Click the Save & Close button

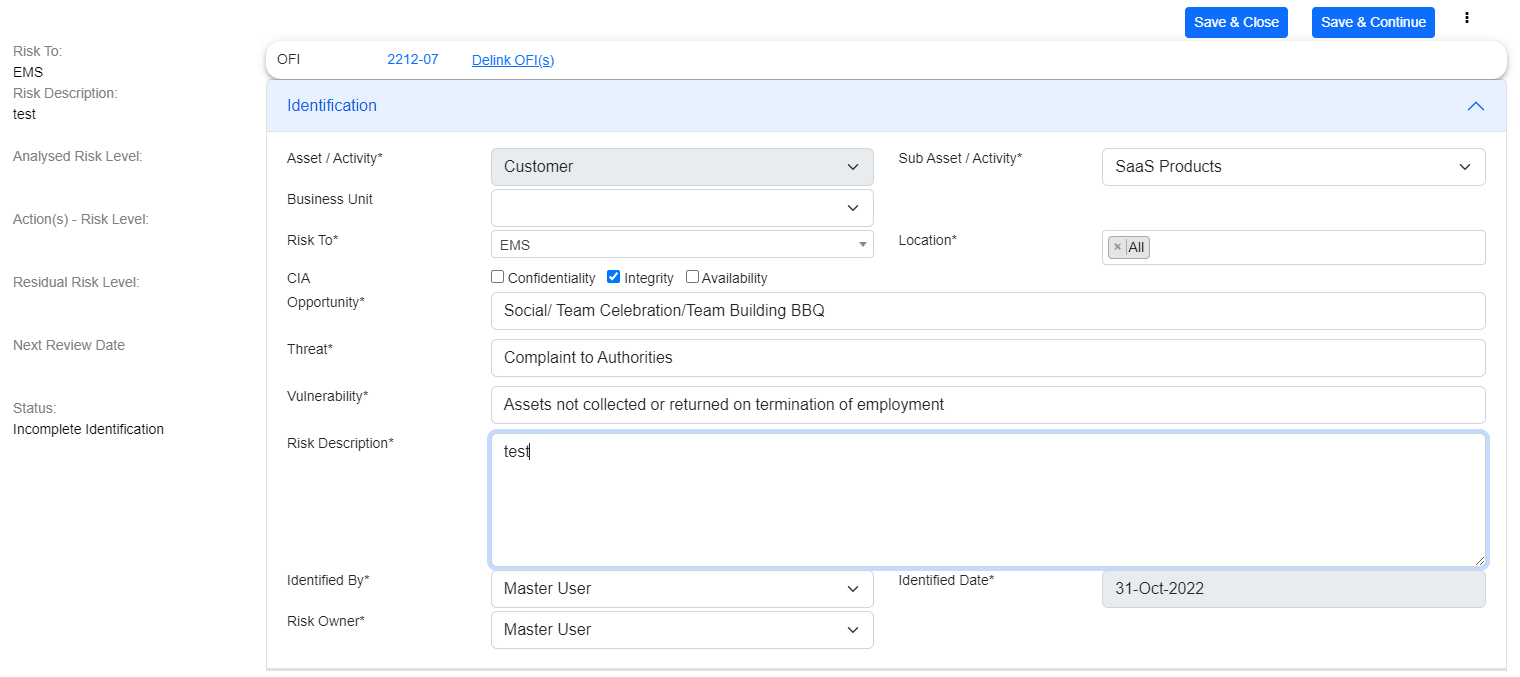pos(1236,22)
